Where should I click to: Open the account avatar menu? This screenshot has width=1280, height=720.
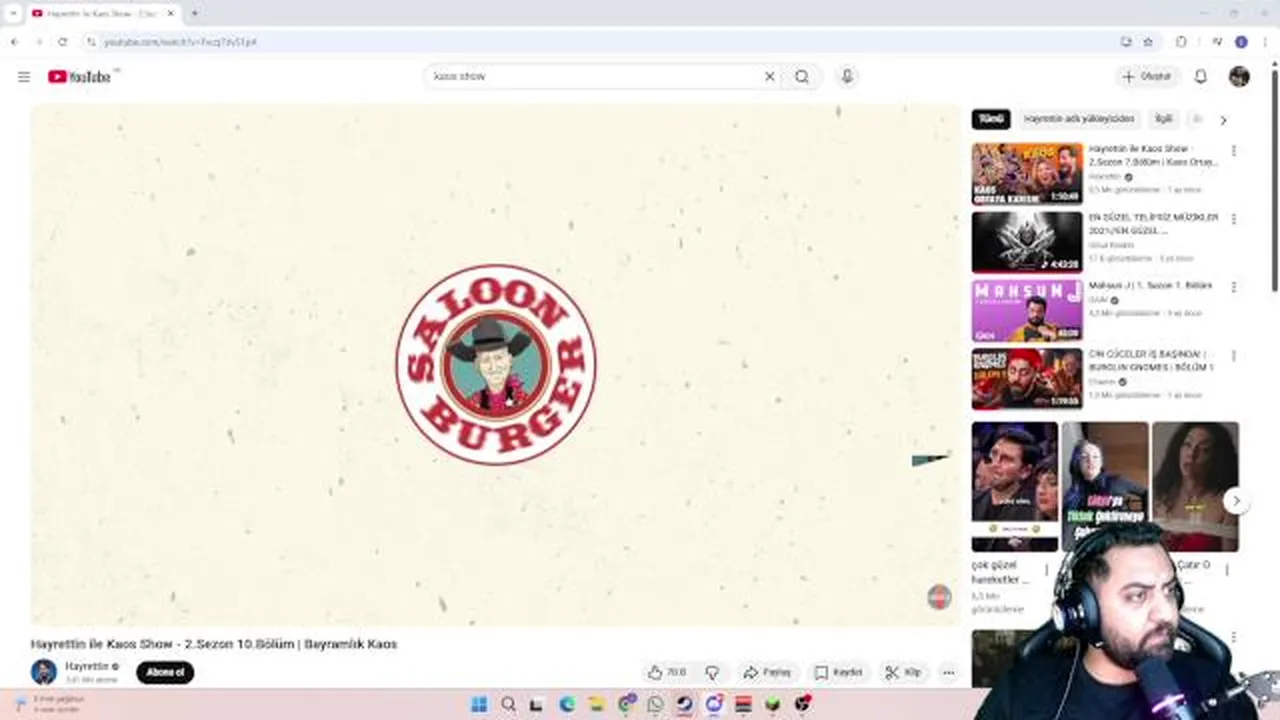click(x=1239, y=77)
